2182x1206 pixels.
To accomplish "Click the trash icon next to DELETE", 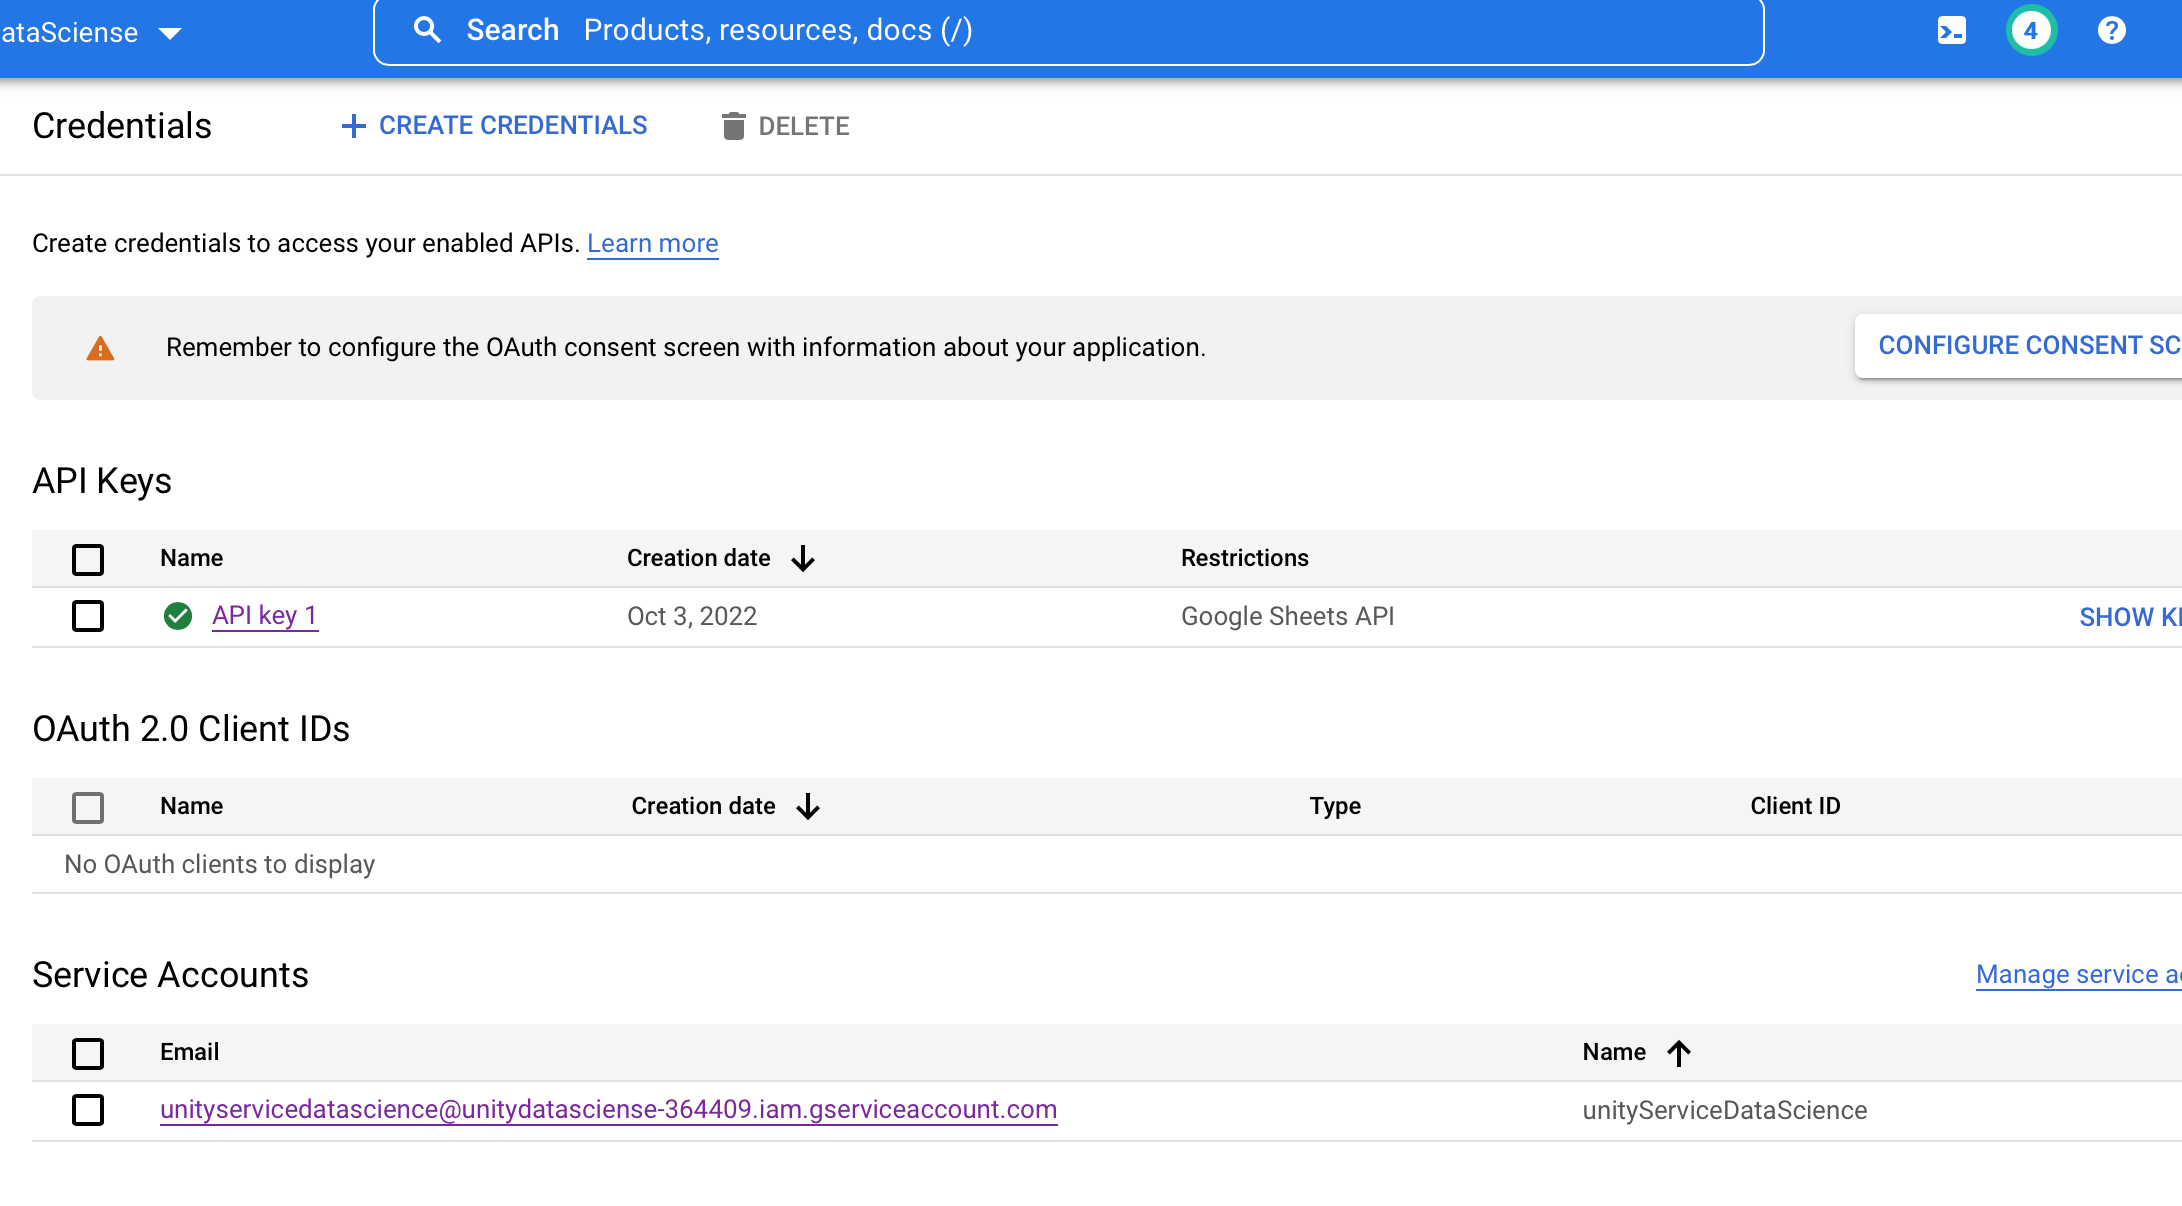I will pyautogui.click(x=735, y=126).
